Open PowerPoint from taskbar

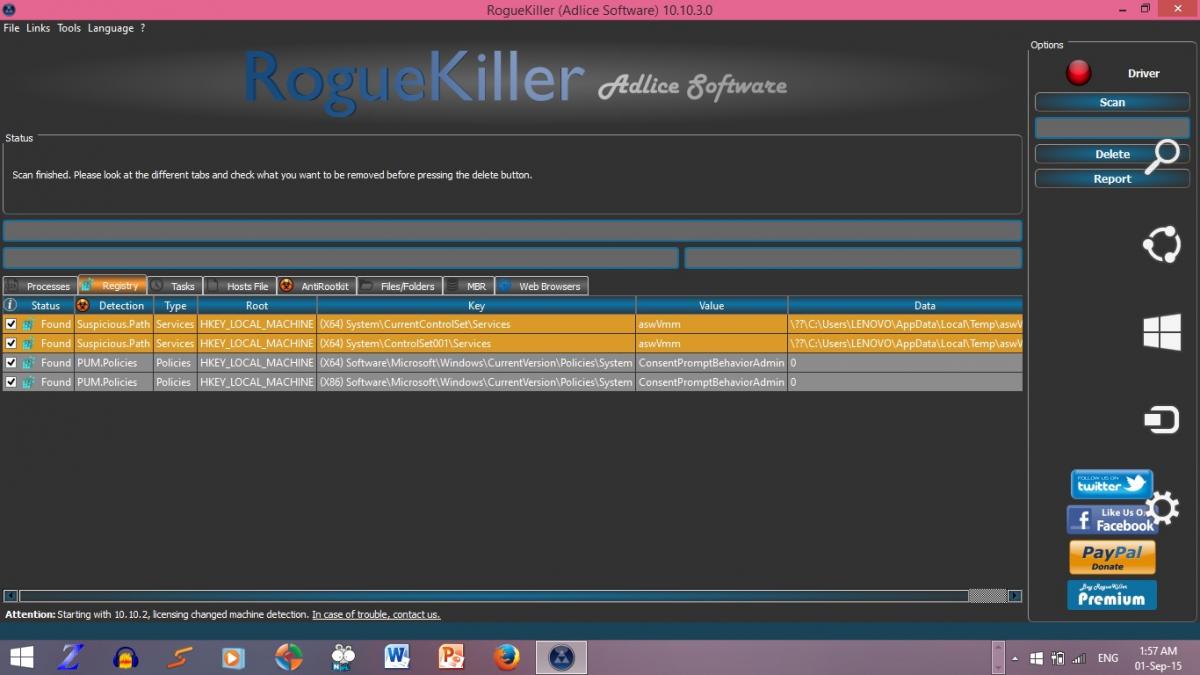tap(452, 657)
